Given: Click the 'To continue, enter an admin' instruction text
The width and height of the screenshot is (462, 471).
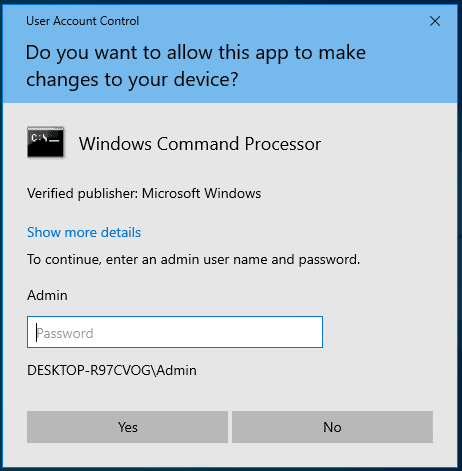Looking at the screenshot, I should click(x=193, y=259).
